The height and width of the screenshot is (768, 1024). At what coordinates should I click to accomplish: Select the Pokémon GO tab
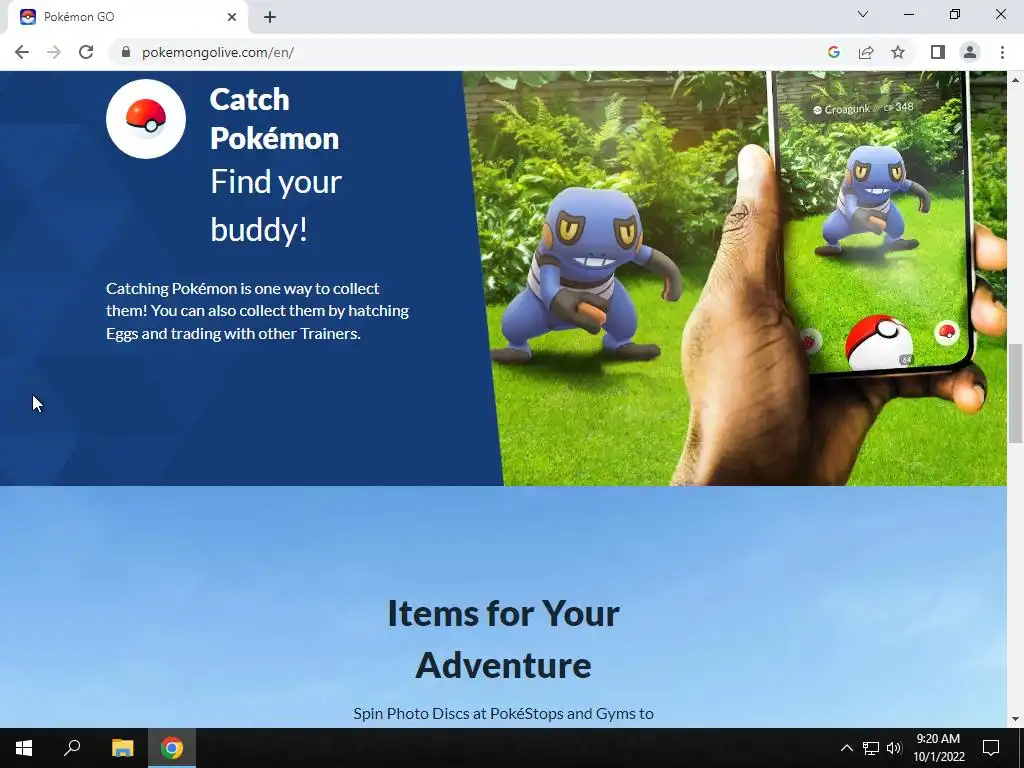pos(127,17)
